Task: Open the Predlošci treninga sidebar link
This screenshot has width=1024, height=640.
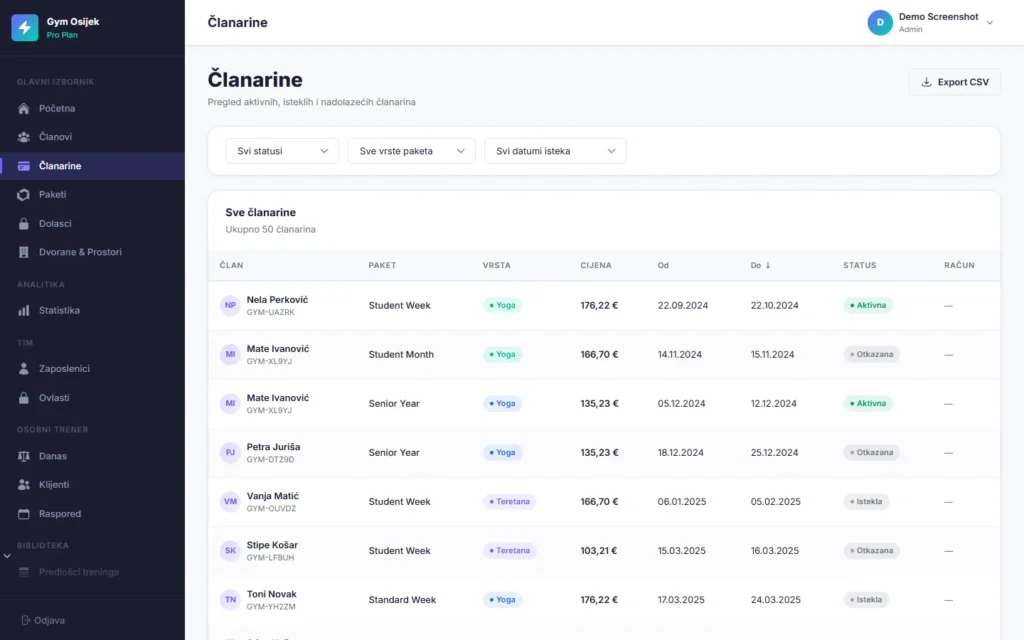Action: 92,572
